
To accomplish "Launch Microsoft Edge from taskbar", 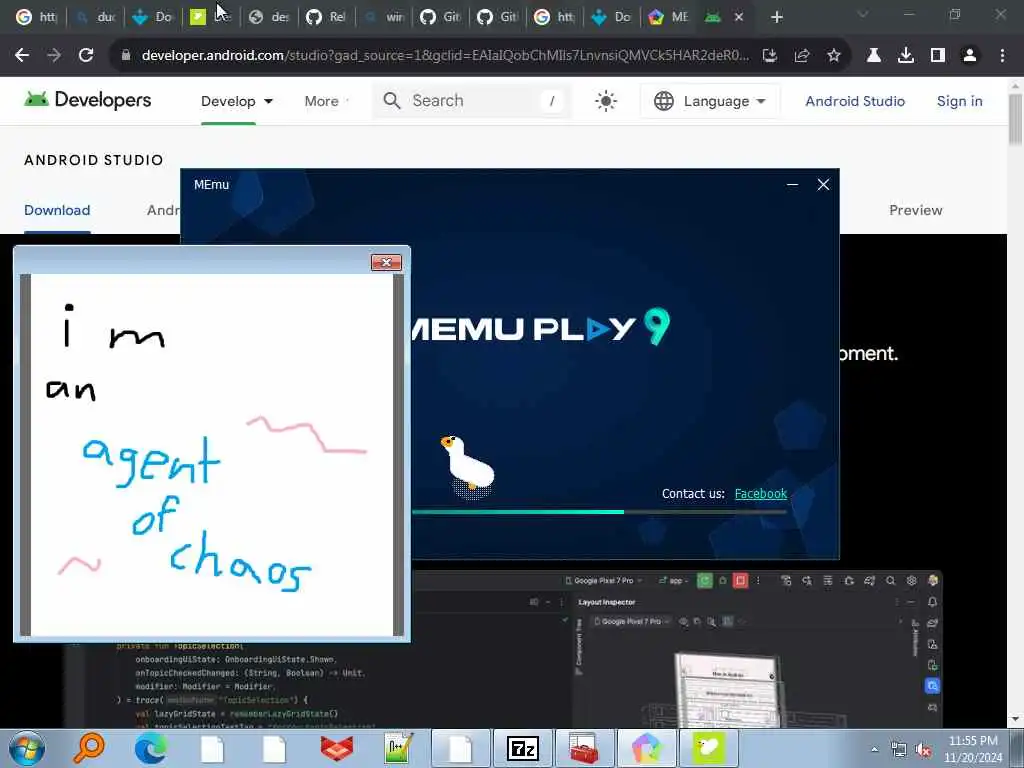I will click(150, 748).
